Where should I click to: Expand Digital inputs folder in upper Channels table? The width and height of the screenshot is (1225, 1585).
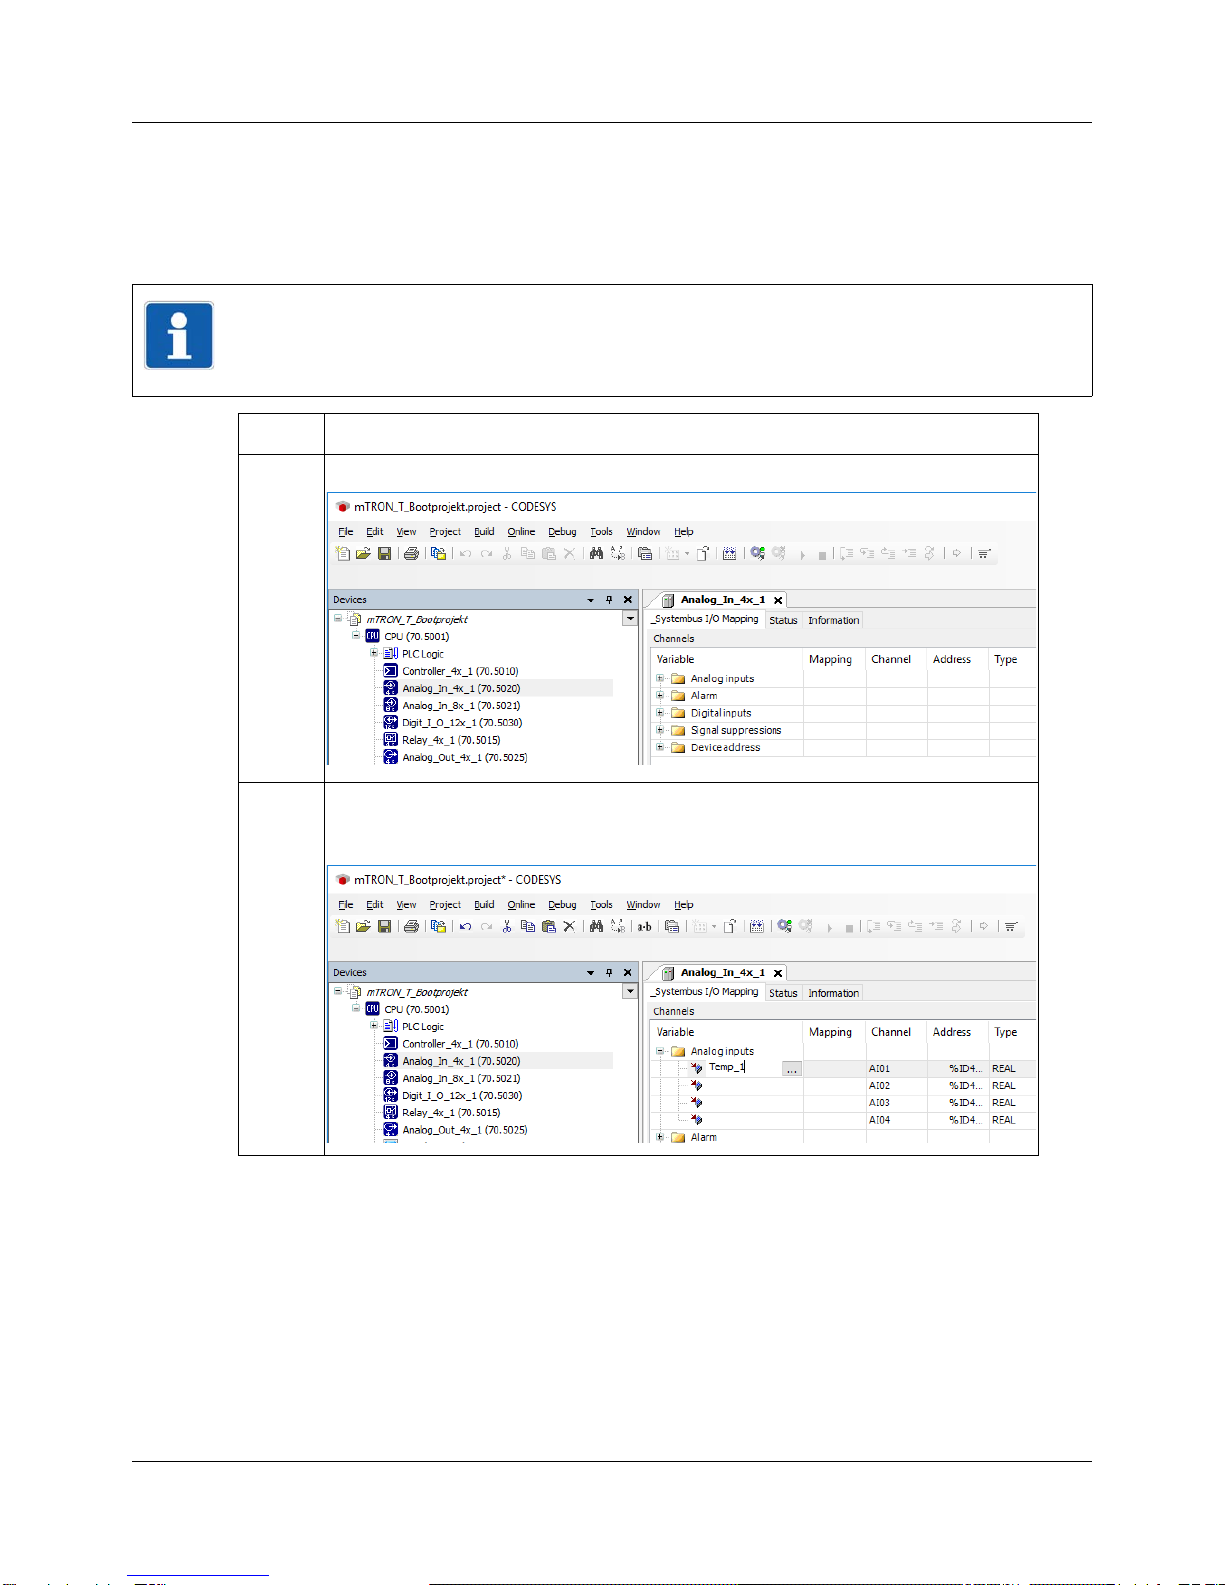pyautogui.click(x=660, y=713)
